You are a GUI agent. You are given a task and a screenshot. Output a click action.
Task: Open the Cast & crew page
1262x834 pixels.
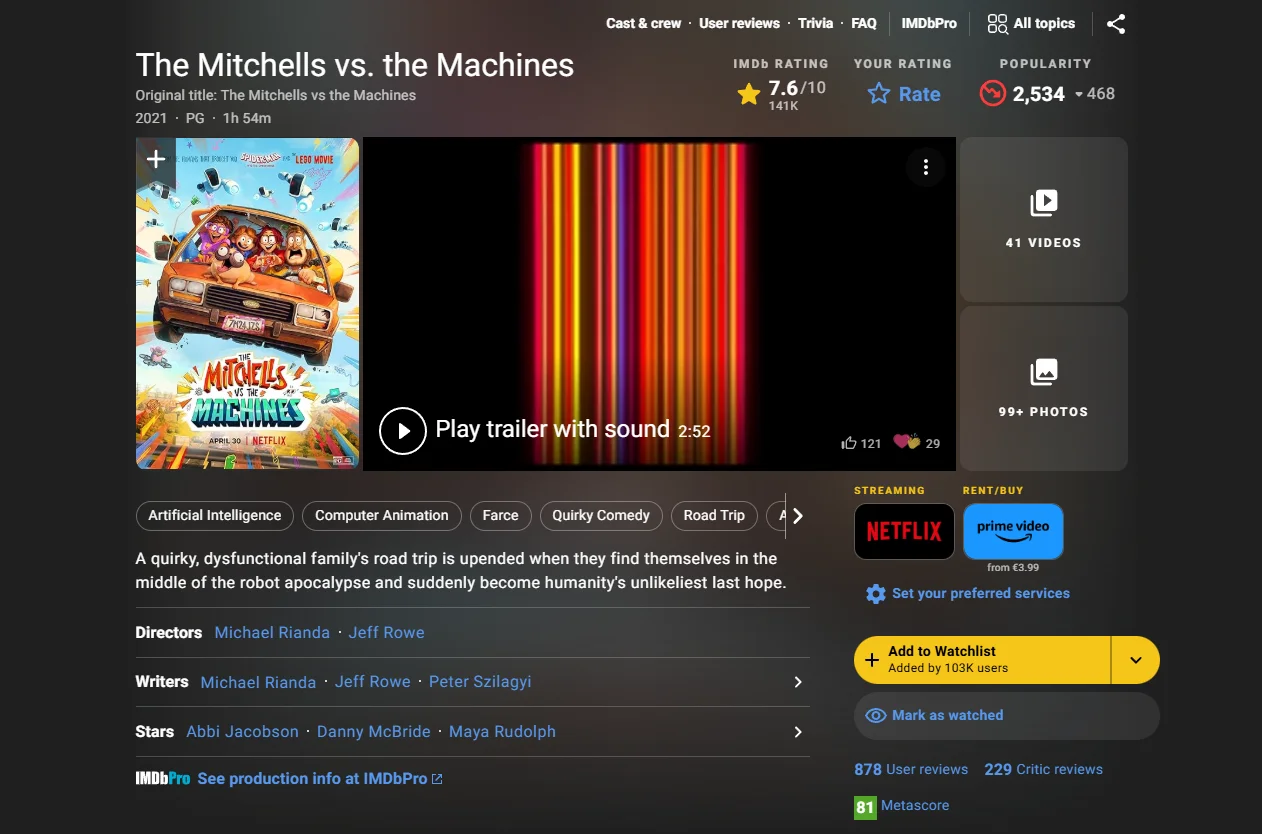pos(643,23)
